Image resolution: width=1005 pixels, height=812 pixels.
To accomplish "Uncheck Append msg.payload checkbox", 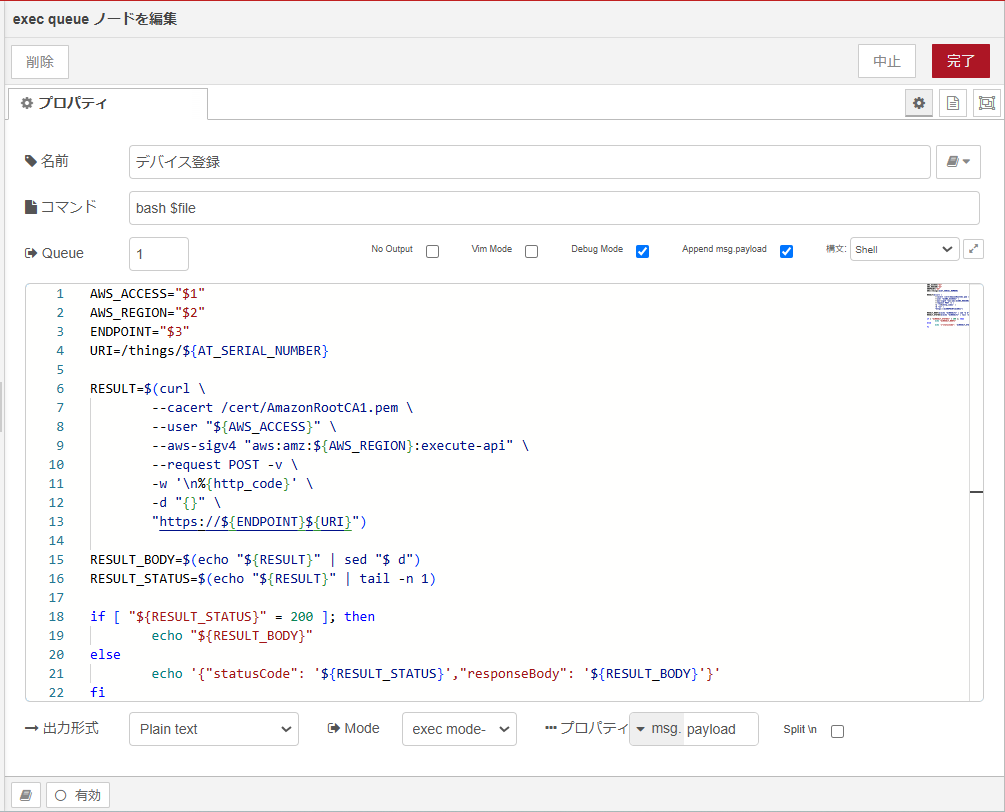I will click(x=786, y=251).
